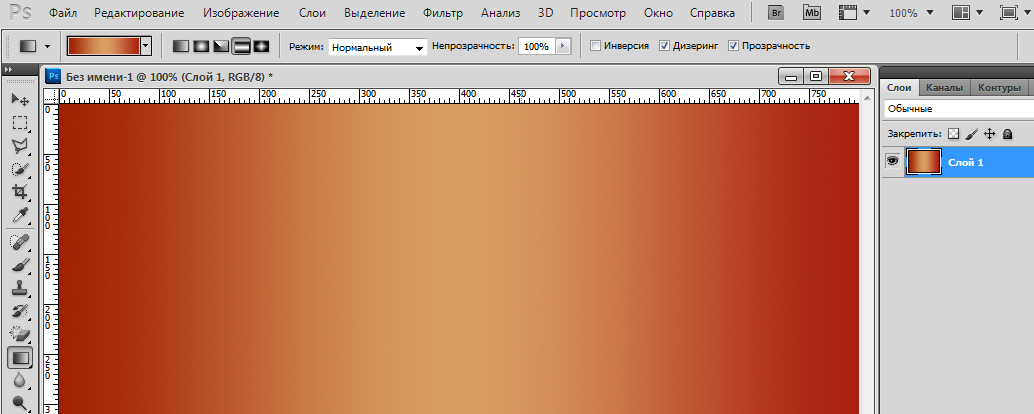1034x414 pixels.
Task: Select the Clone Stamp tool
Action: tap(20, 288)
